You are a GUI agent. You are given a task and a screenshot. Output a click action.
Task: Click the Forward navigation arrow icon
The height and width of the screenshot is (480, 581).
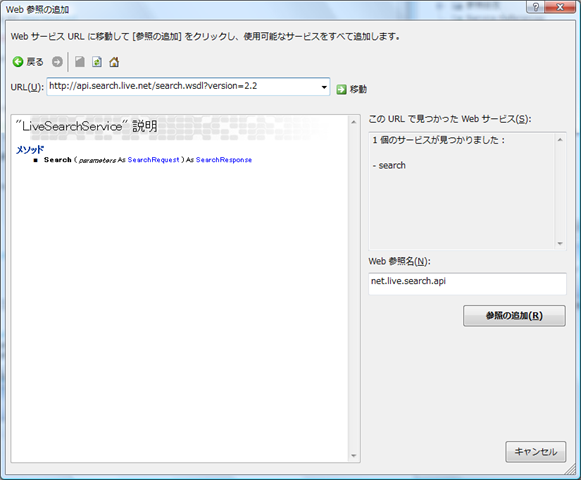pyautogui.click(x=57, y=62)
